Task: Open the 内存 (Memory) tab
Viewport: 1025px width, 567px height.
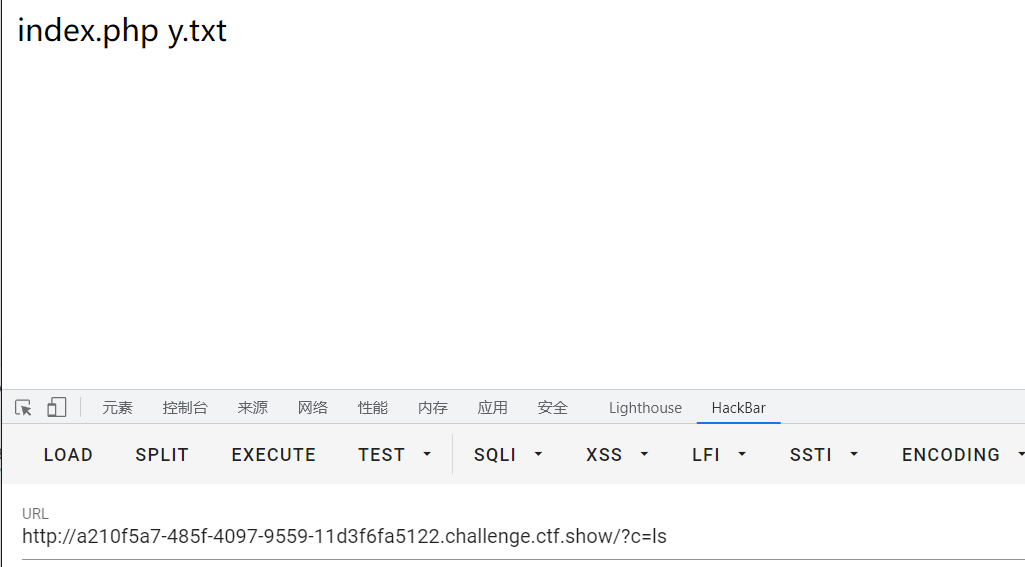Action: (432, 408)
